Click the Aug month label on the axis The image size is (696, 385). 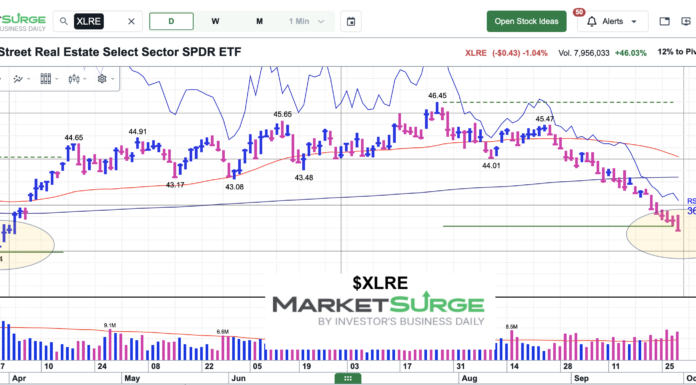tap(469, 379)
